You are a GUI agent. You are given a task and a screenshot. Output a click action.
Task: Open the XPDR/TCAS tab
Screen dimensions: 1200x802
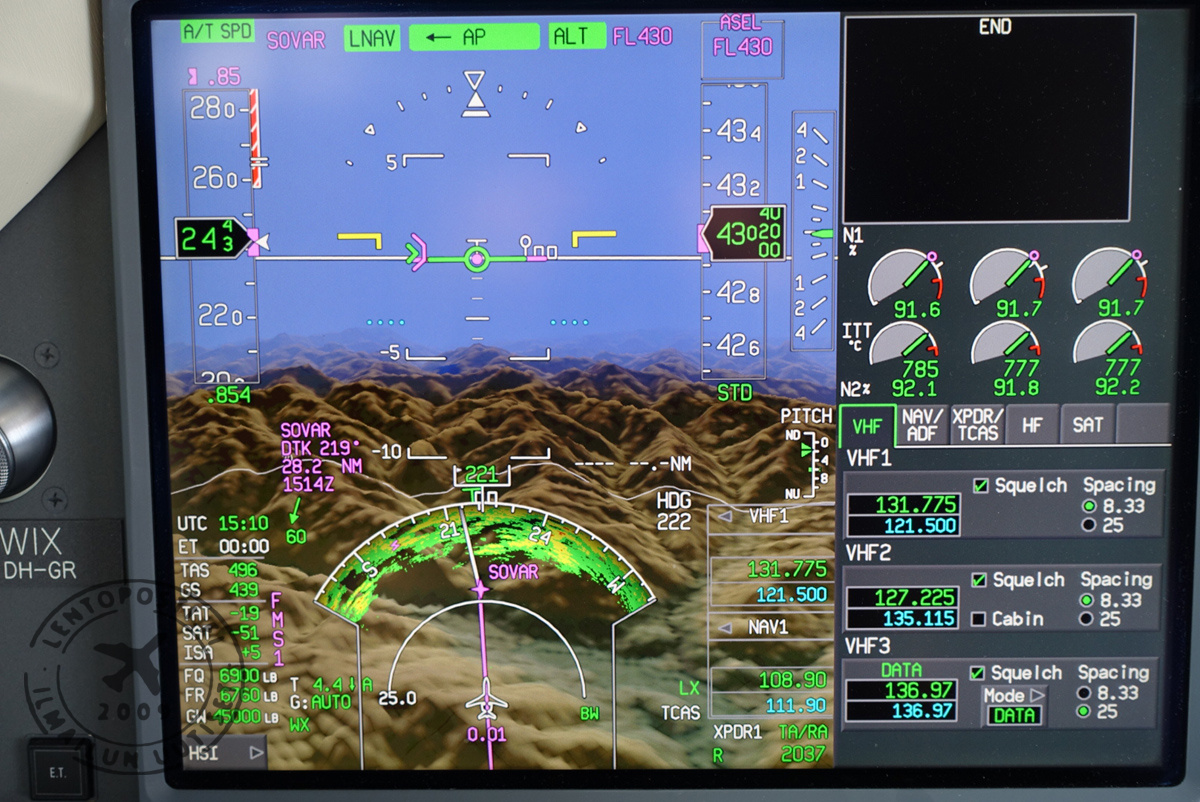976,425
